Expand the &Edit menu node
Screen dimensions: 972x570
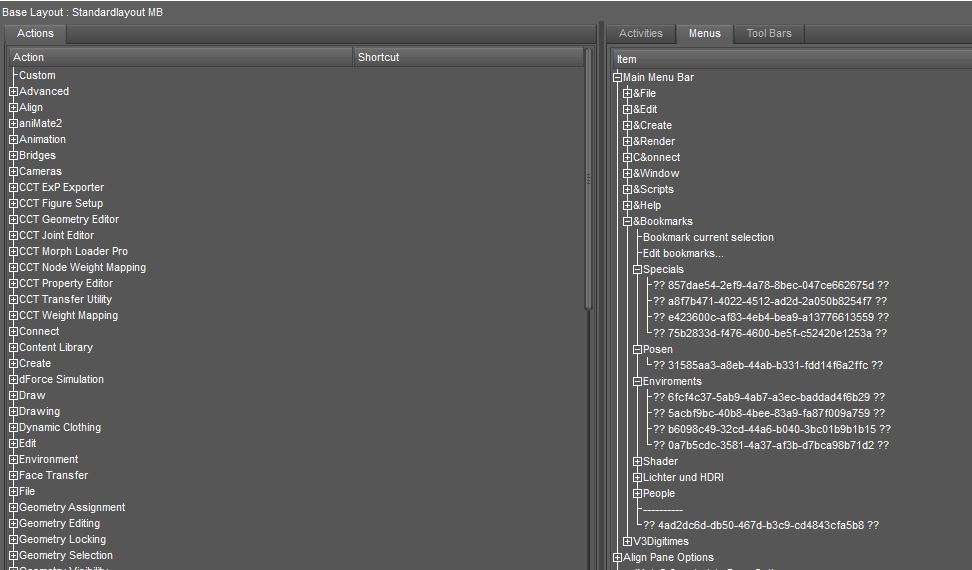coord(627,110)
